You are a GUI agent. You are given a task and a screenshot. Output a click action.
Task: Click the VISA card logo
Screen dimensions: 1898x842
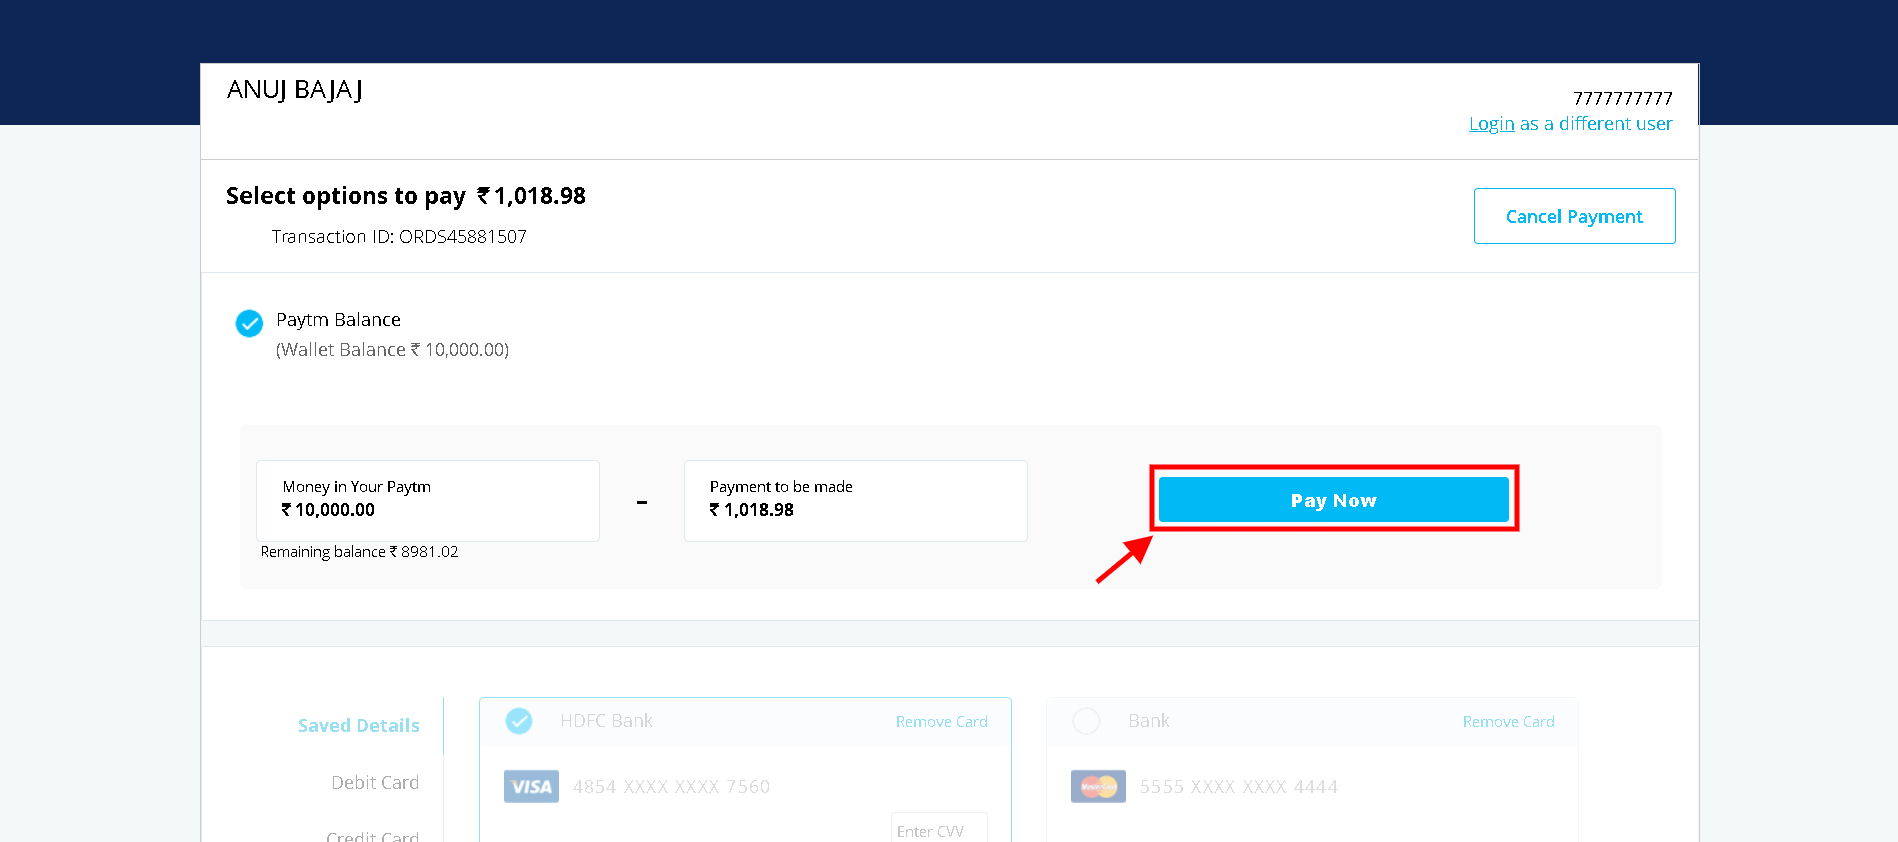[x=531, y=787]
